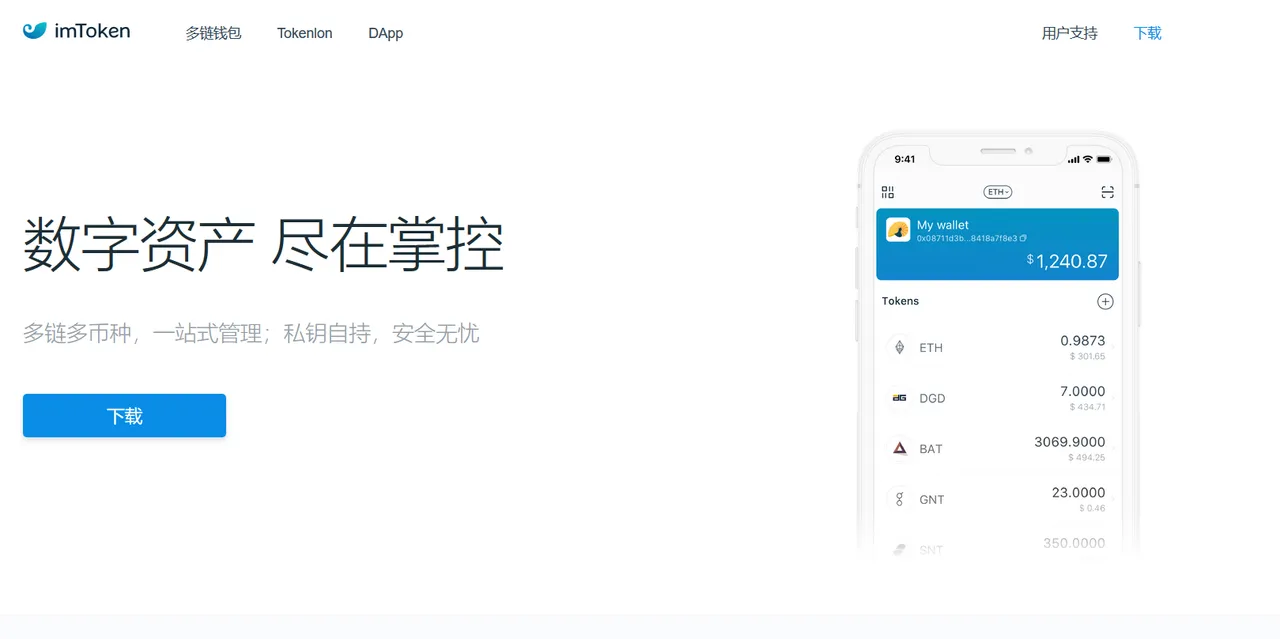Open the Tokenlon nav link

[x=305, y=33]
